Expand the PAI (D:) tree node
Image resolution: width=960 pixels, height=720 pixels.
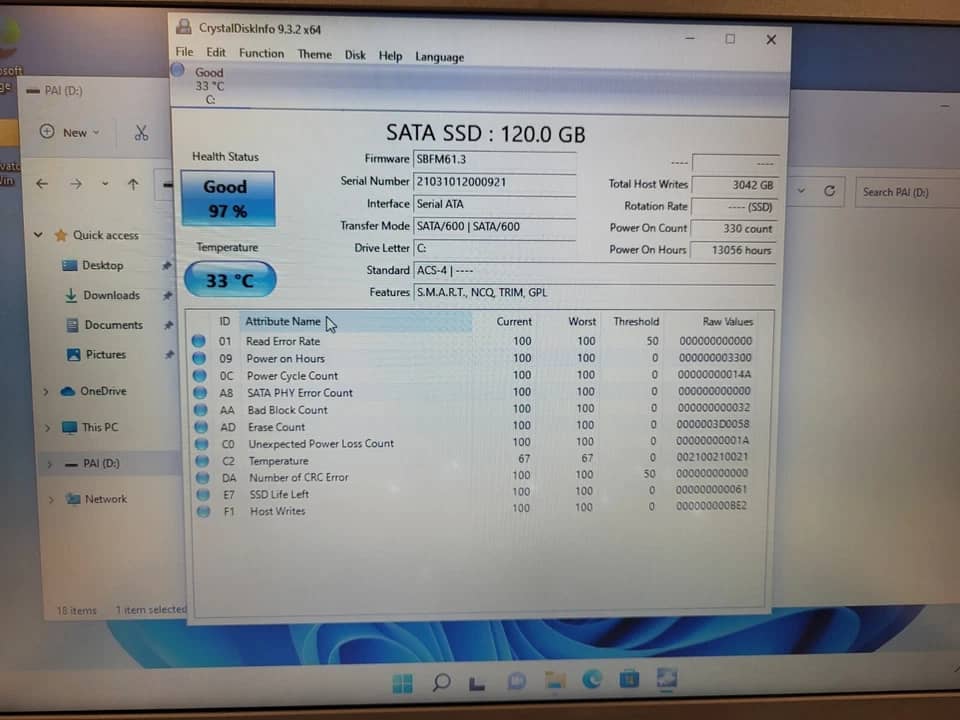click(x=50, y=464)
